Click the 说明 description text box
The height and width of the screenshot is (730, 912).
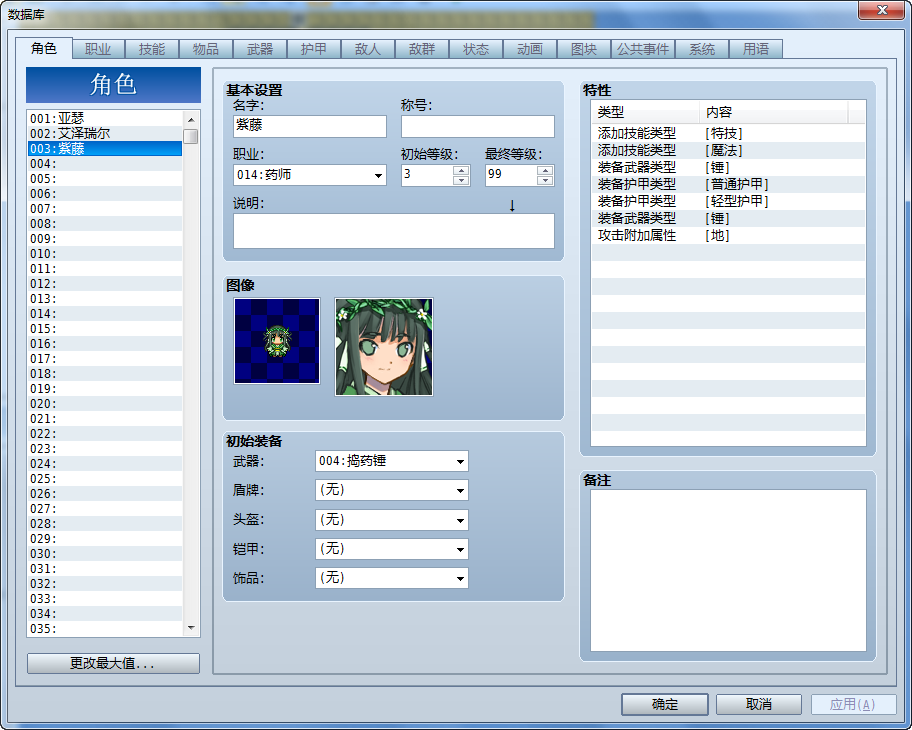(x=394, y=231)
